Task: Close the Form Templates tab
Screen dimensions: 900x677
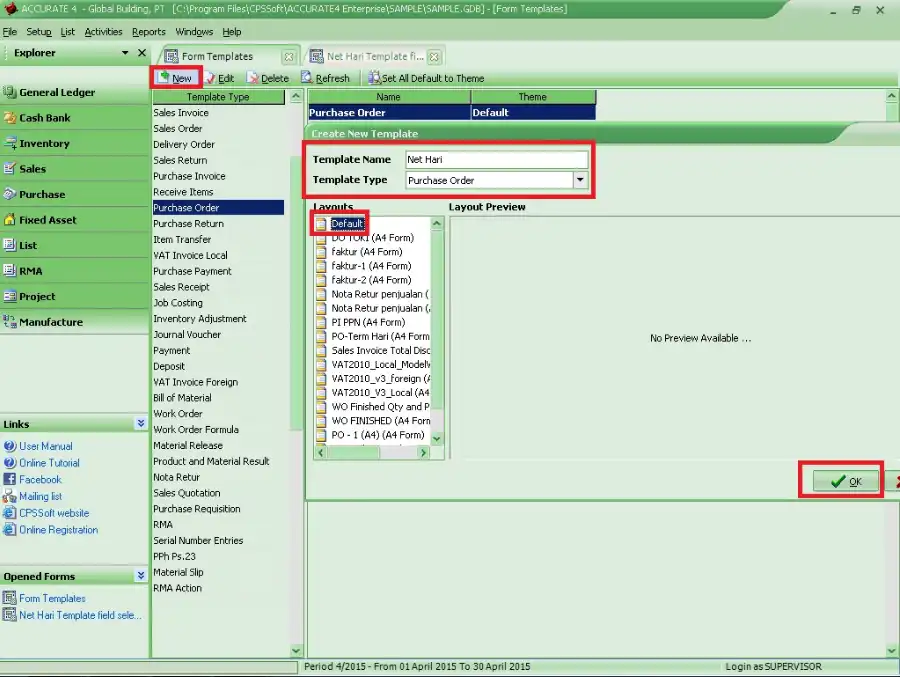Action: [289, 56]
